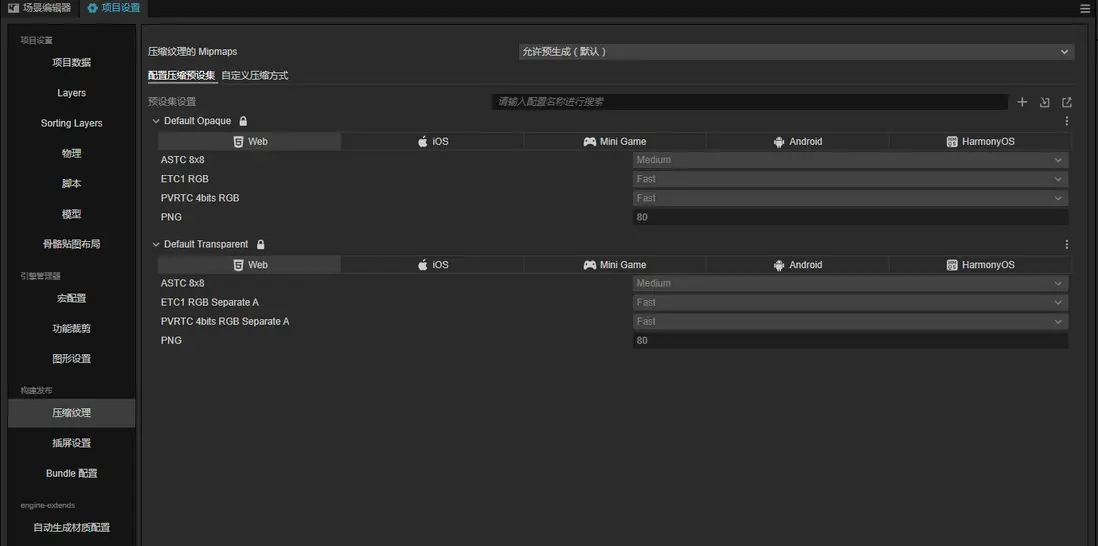
Task: Click PNG value field in Default Transparent
Action: (x=850, y=340)
